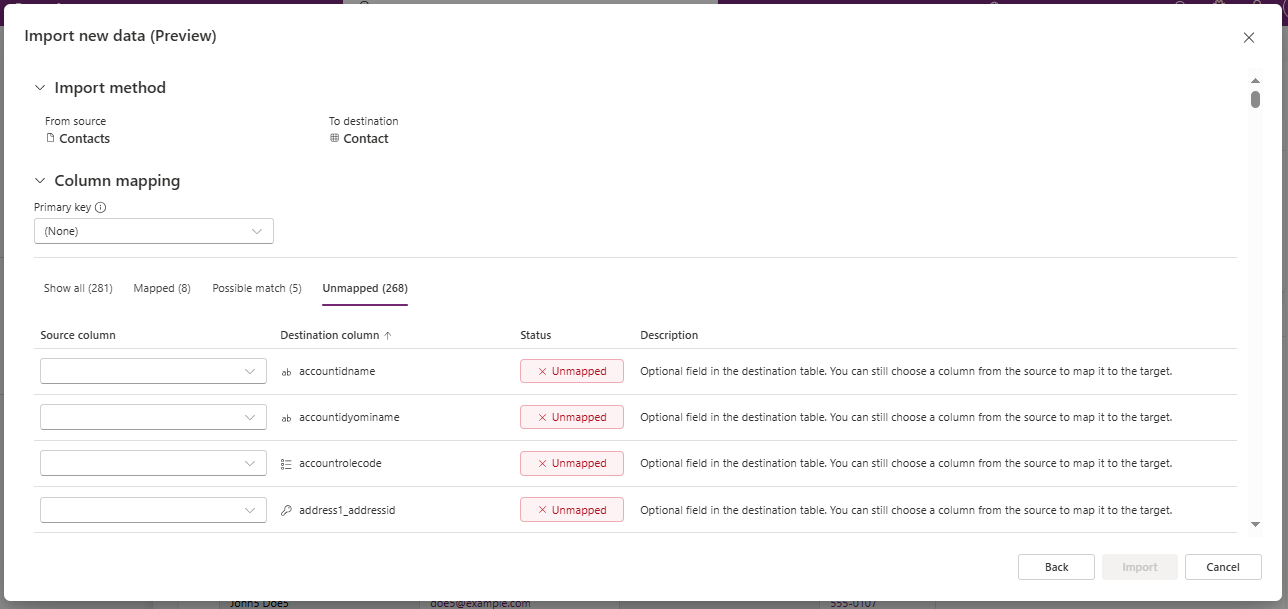Click the vertical scrollbar down arrow
The width and height of the screenshot is (1288, 609).
coord(1255,524)
